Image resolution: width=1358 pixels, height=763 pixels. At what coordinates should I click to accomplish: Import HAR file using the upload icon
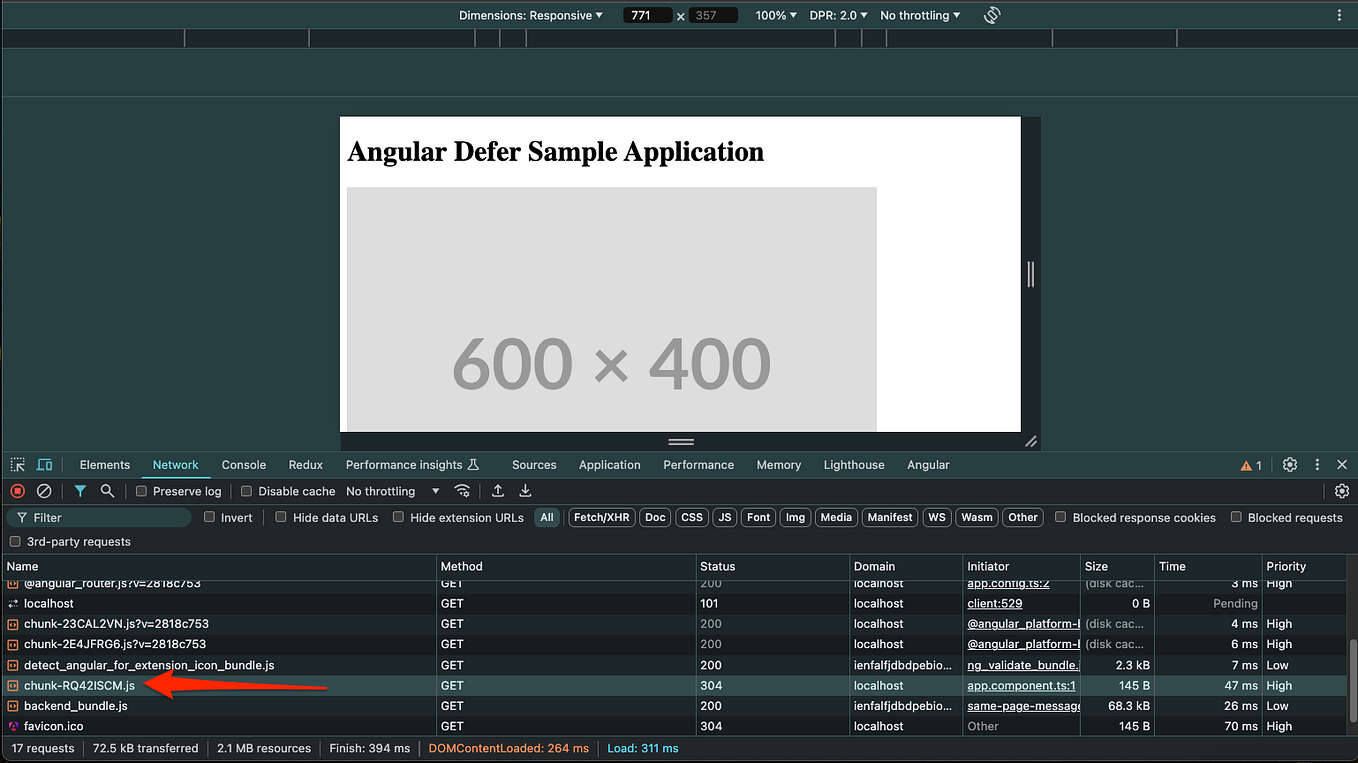coord(497,491)
